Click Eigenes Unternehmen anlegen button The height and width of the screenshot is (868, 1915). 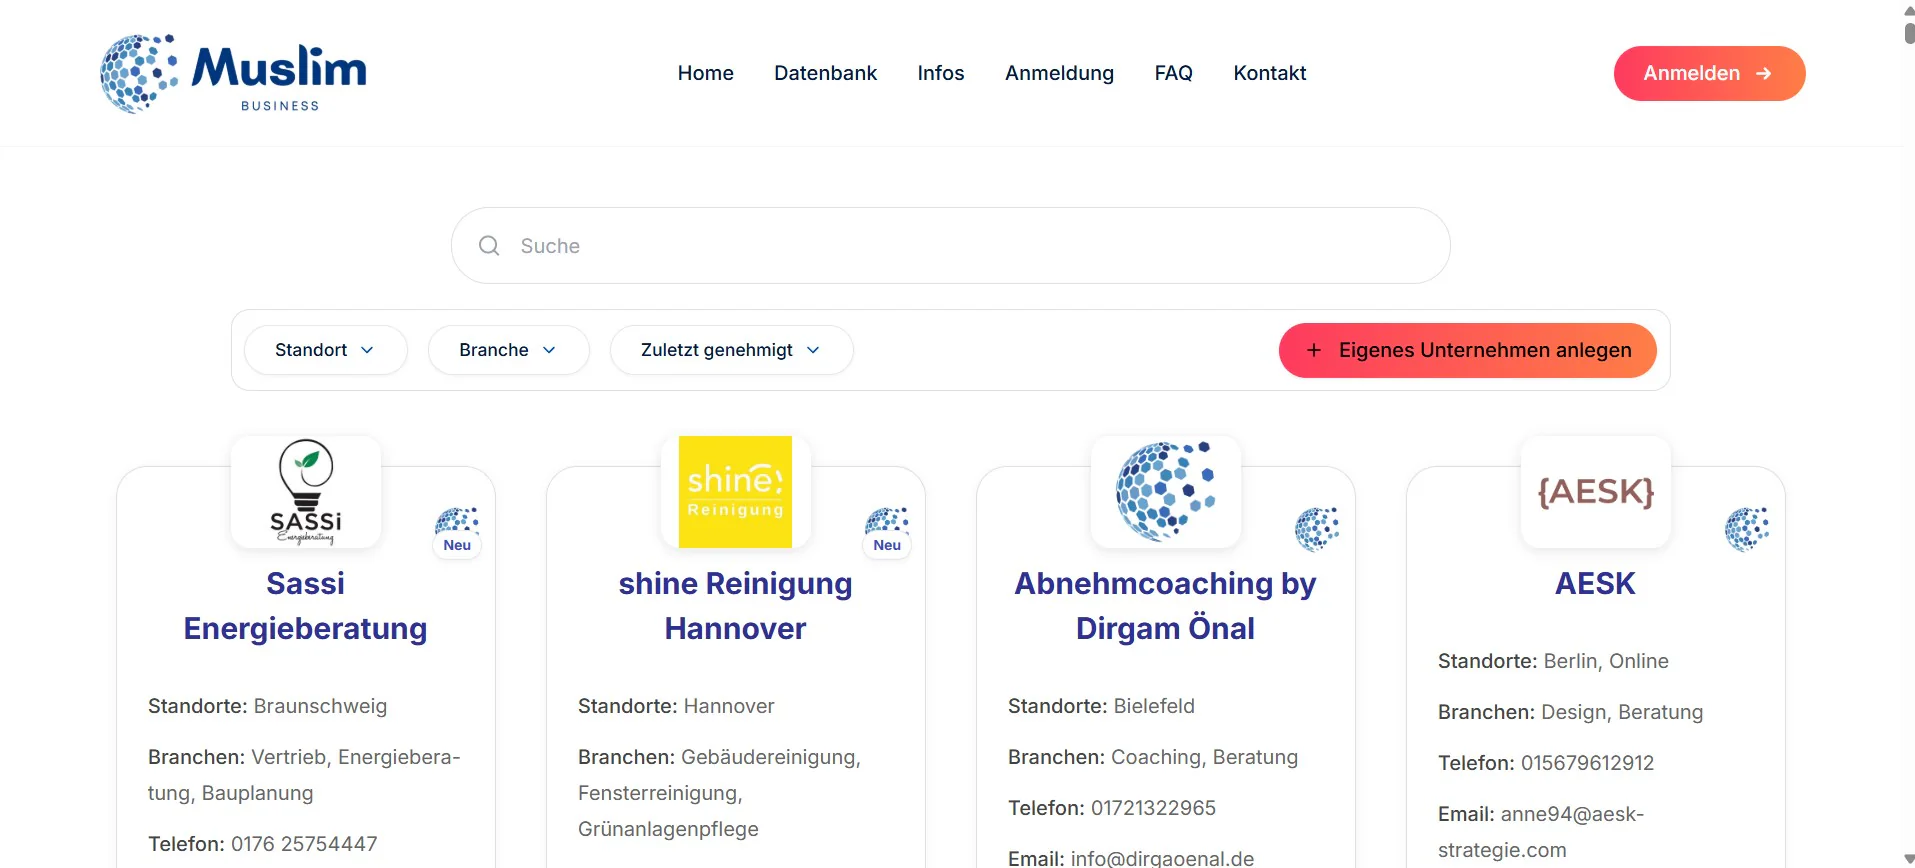(1467, 350)
